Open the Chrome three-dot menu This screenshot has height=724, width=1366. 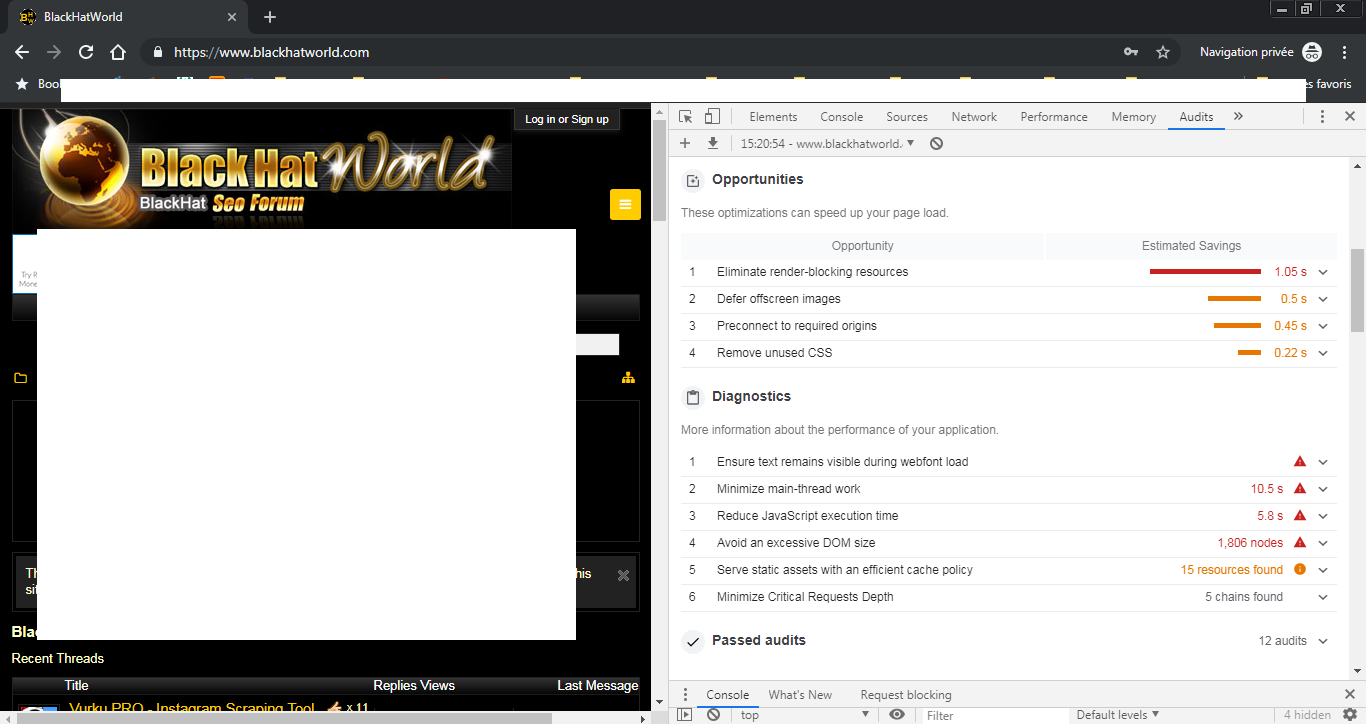(x=1344, y=52)
